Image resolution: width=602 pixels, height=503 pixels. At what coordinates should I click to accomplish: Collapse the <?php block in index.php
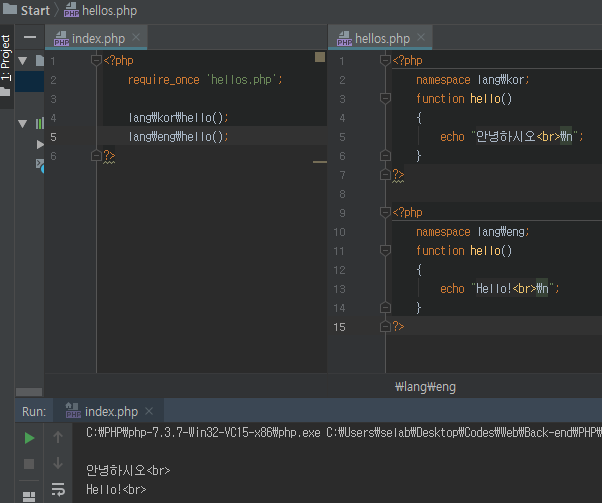(96, 60)
